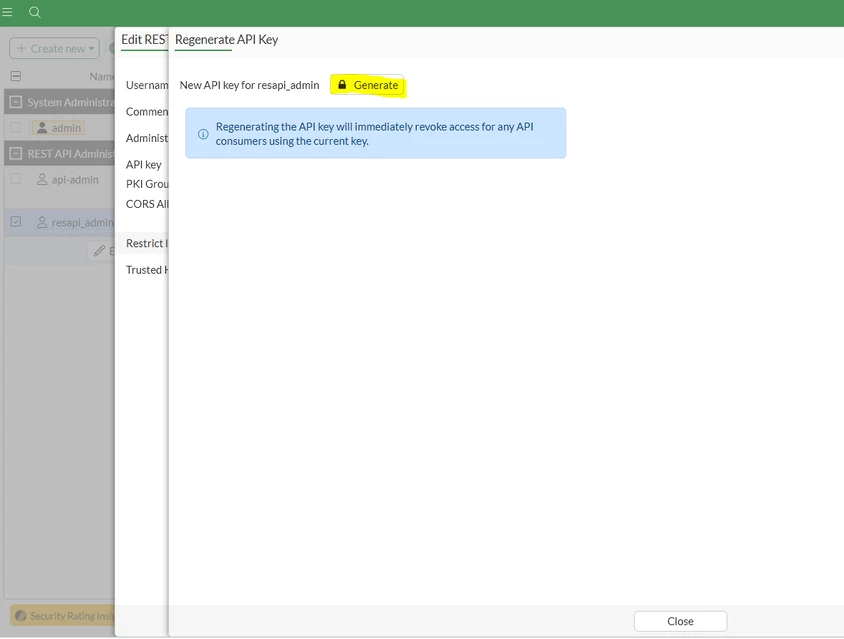Tick the checkbox for admin row
Image resolution: width=844 pixels, height=639 pixels.
pos(16,127)
